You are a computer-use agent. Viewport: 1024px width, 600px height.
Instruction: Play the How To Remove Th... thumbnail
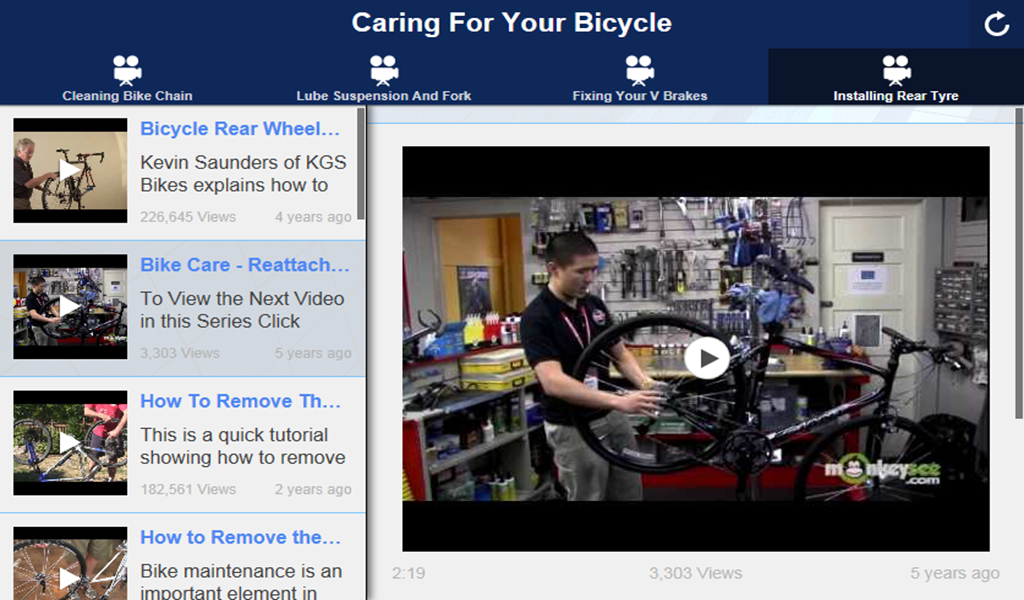point(70,442)
